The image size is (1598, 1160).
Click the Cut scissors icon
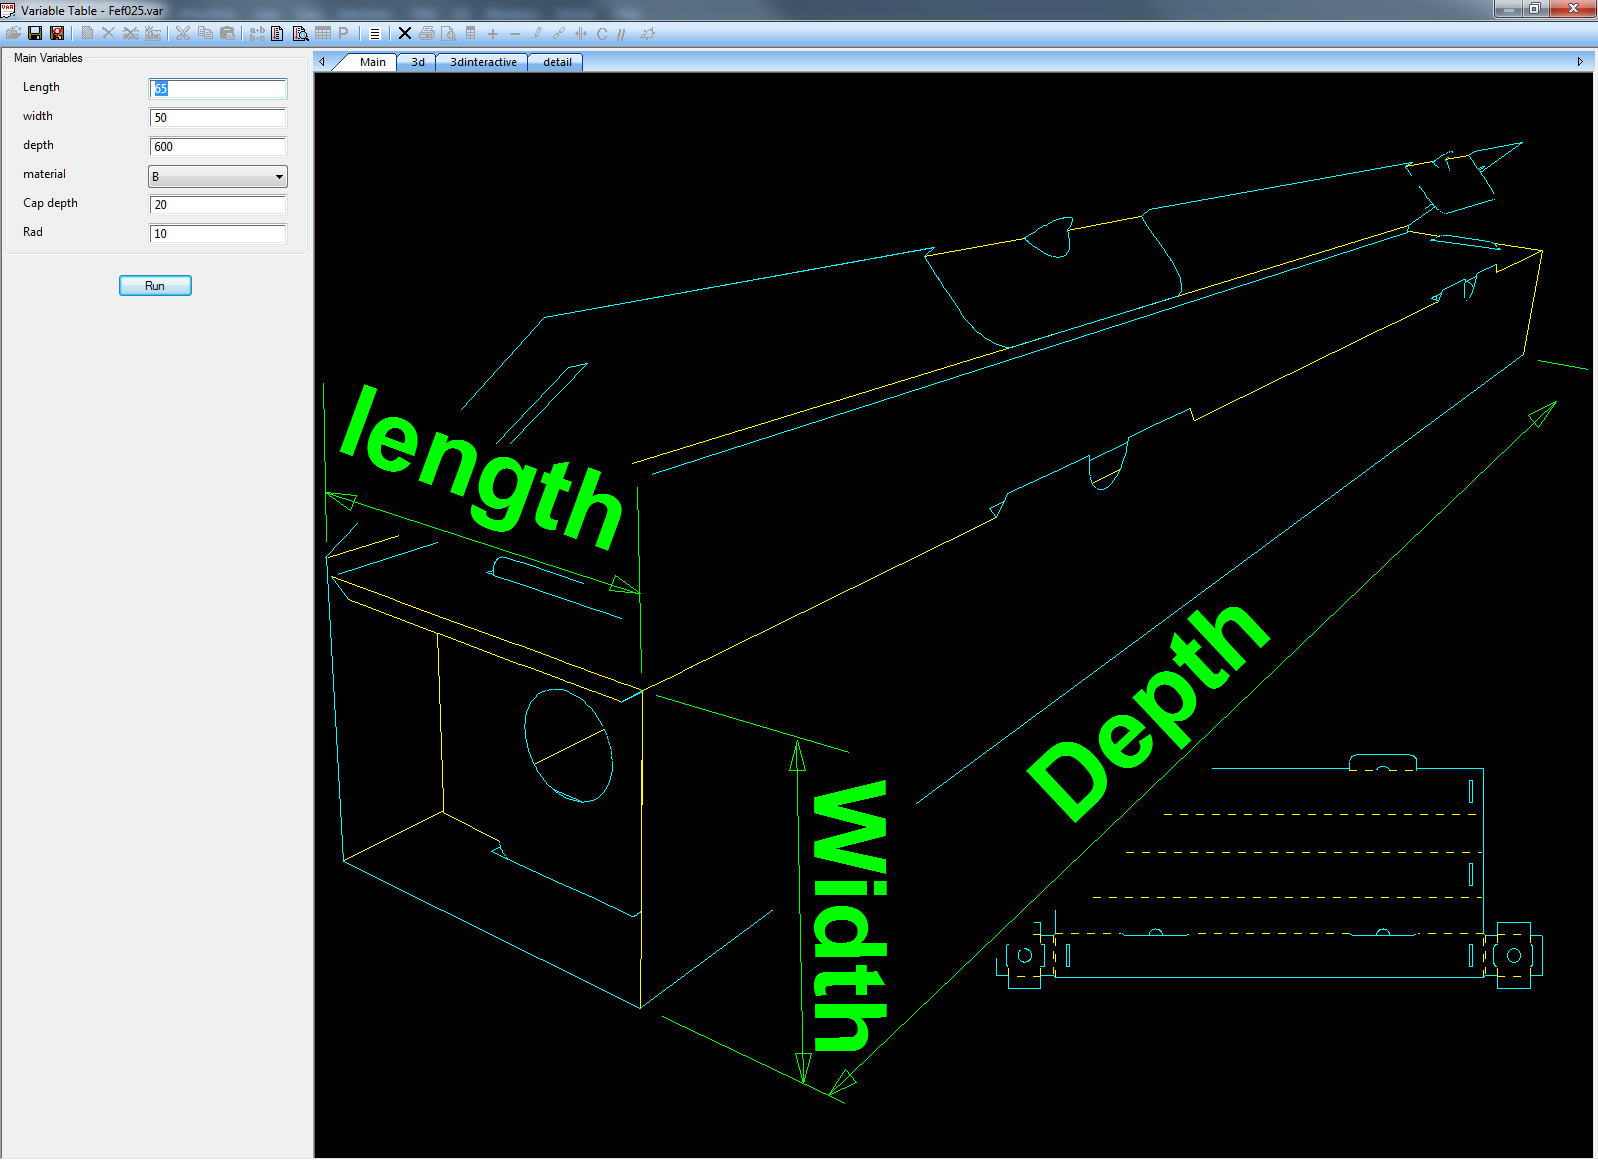[x=183, y=33]
